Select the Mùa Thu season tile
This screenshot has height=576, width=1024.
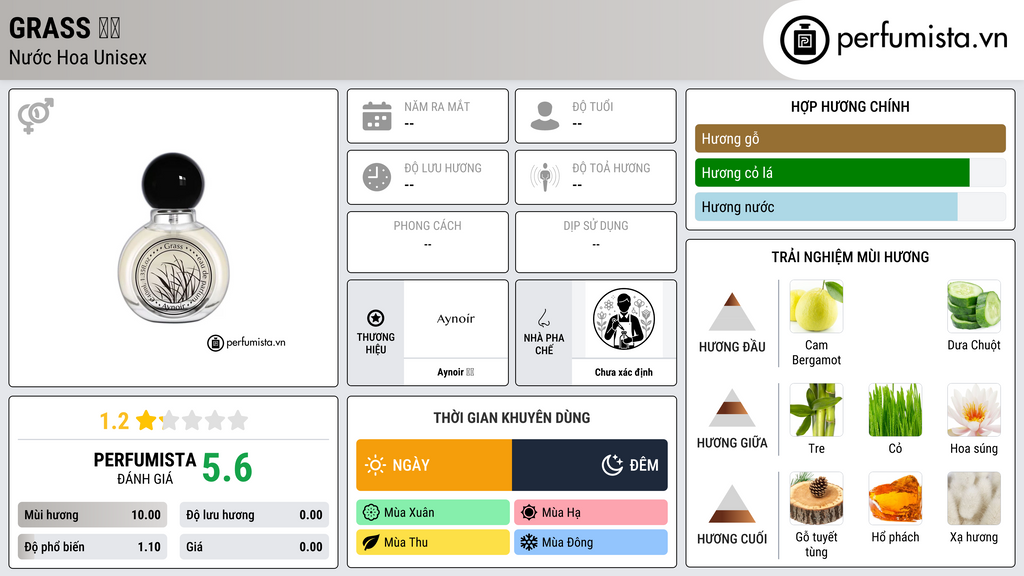[x=433, y=542]
